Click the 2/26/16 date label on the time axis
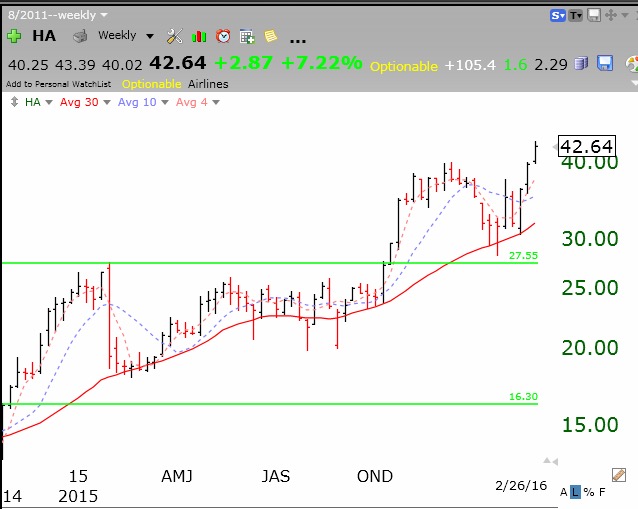 tap(521, 486)
